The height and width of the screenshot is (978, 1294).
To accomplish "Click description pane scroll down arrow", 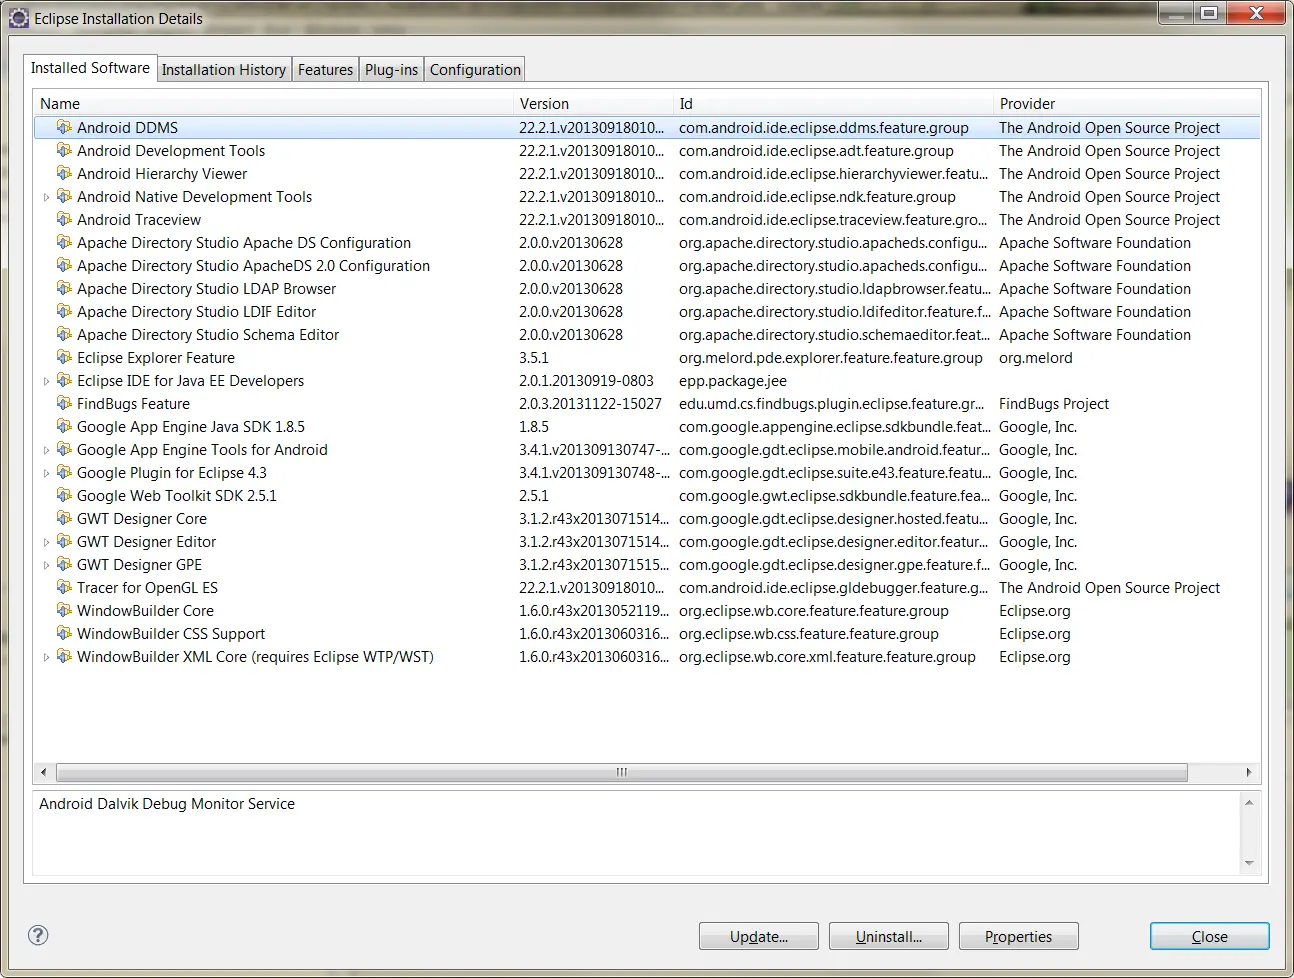I will point(1249,863).
